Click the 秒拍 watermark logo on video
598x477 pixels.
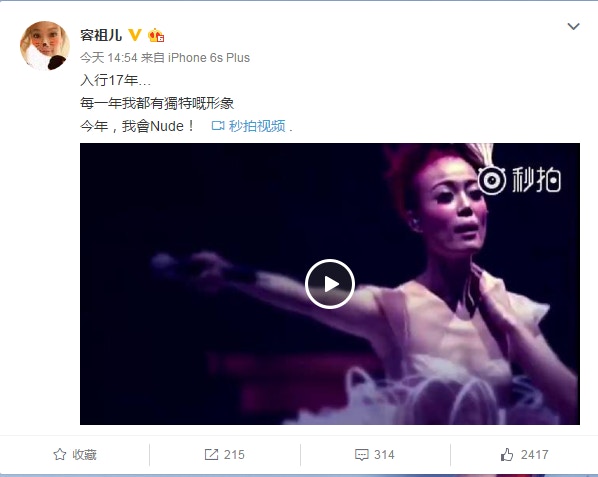[519, 180]
